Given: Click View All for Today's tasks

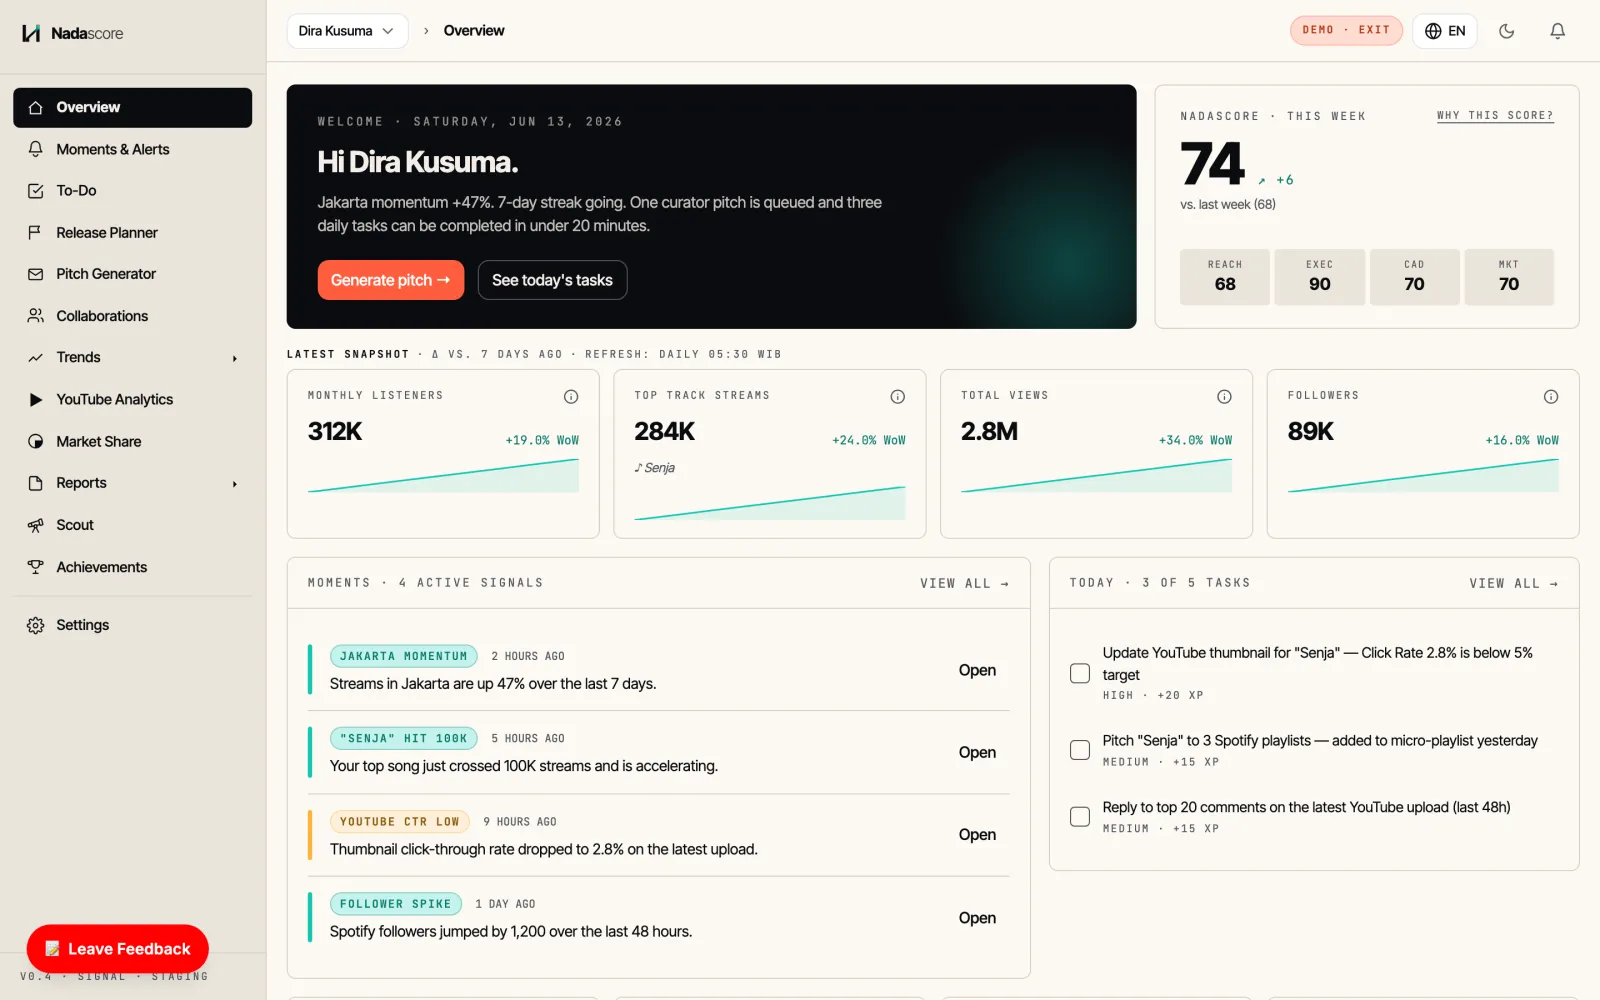Looking at the screenshot, I should tap(1514, 583).
